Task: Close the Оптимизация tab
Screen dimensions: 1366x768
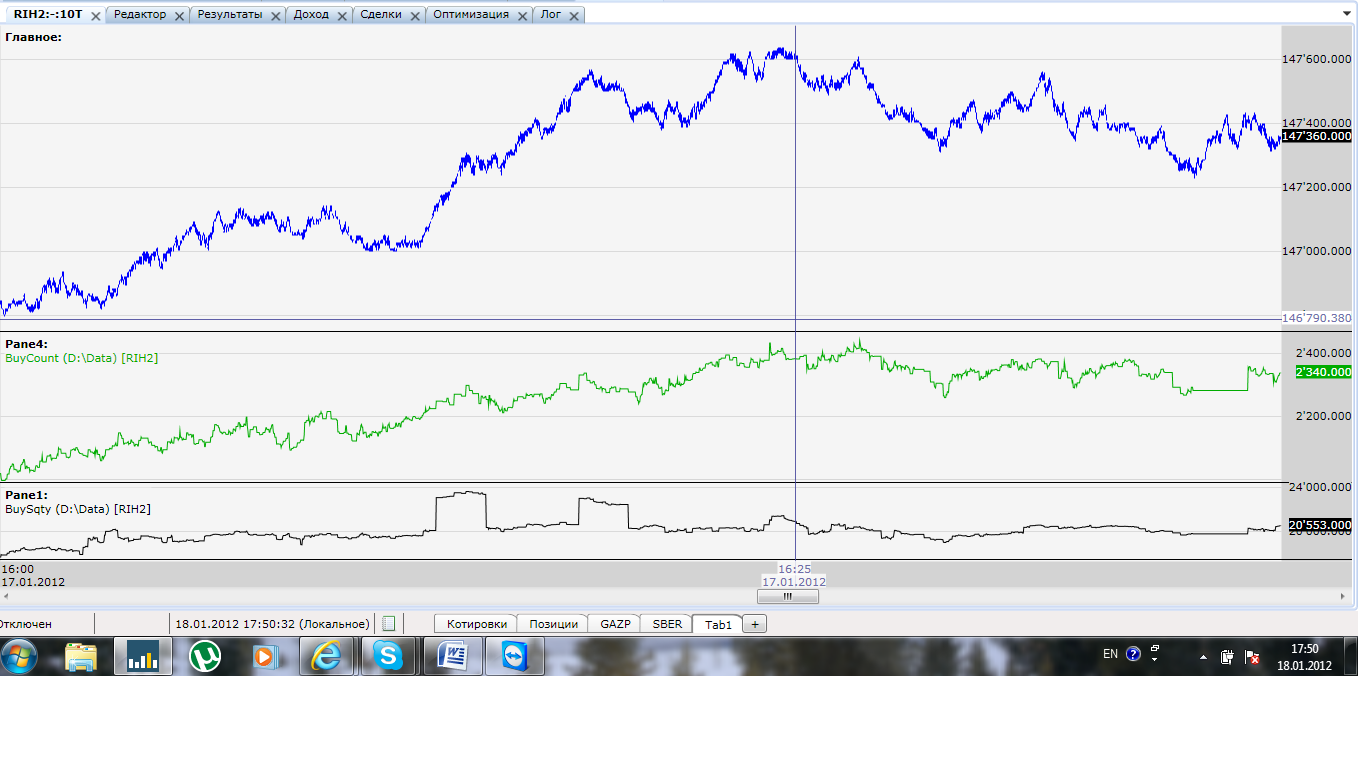Action: 521,16
